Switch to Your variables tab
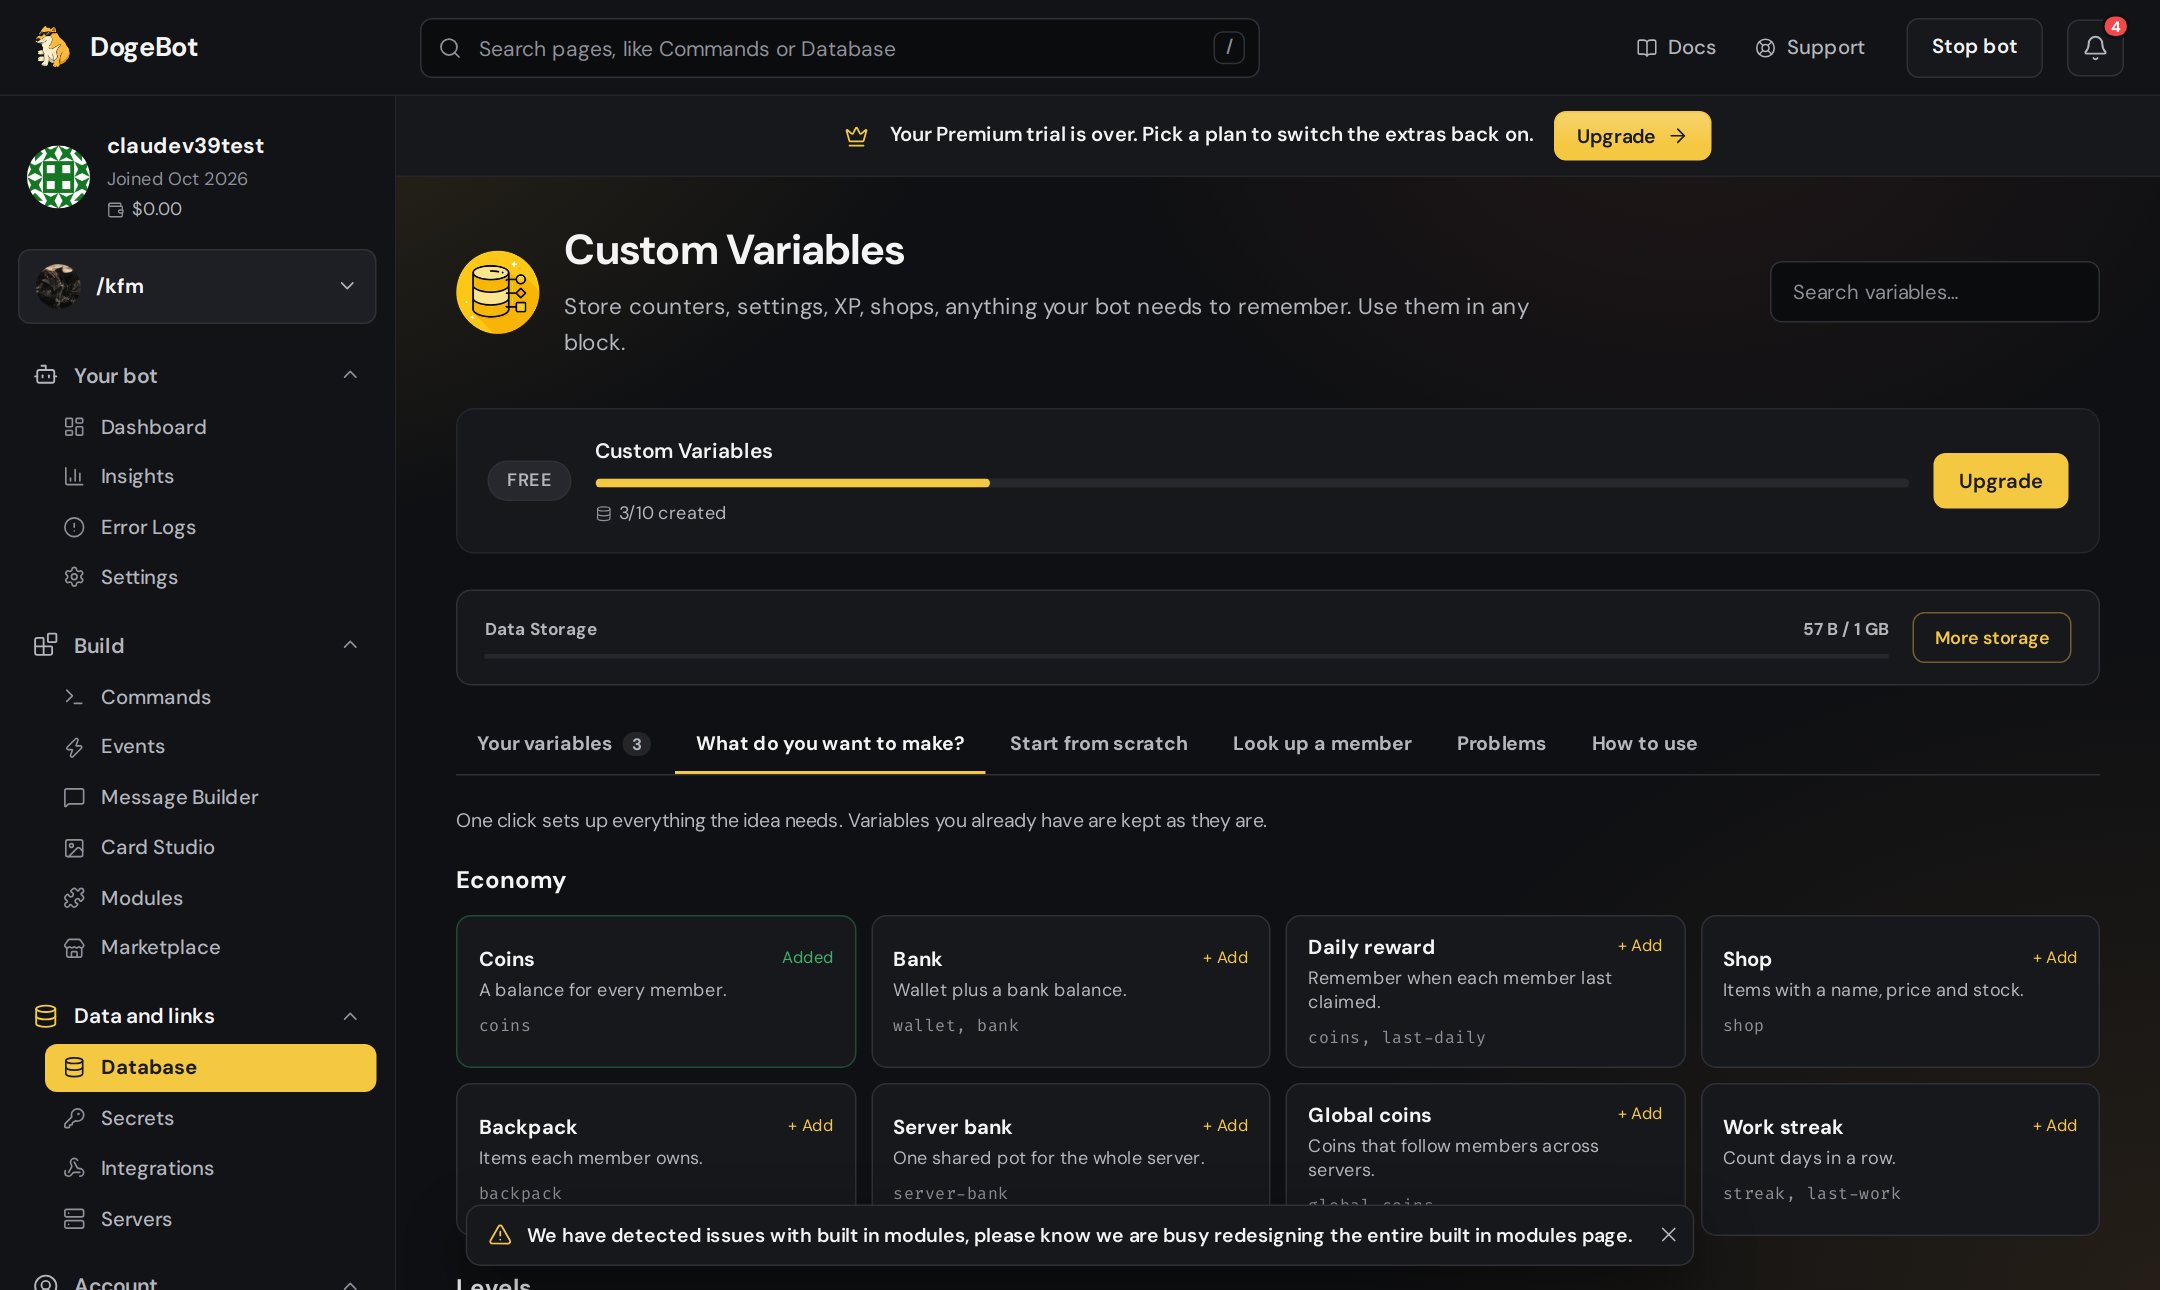 [x=563, y=743]
